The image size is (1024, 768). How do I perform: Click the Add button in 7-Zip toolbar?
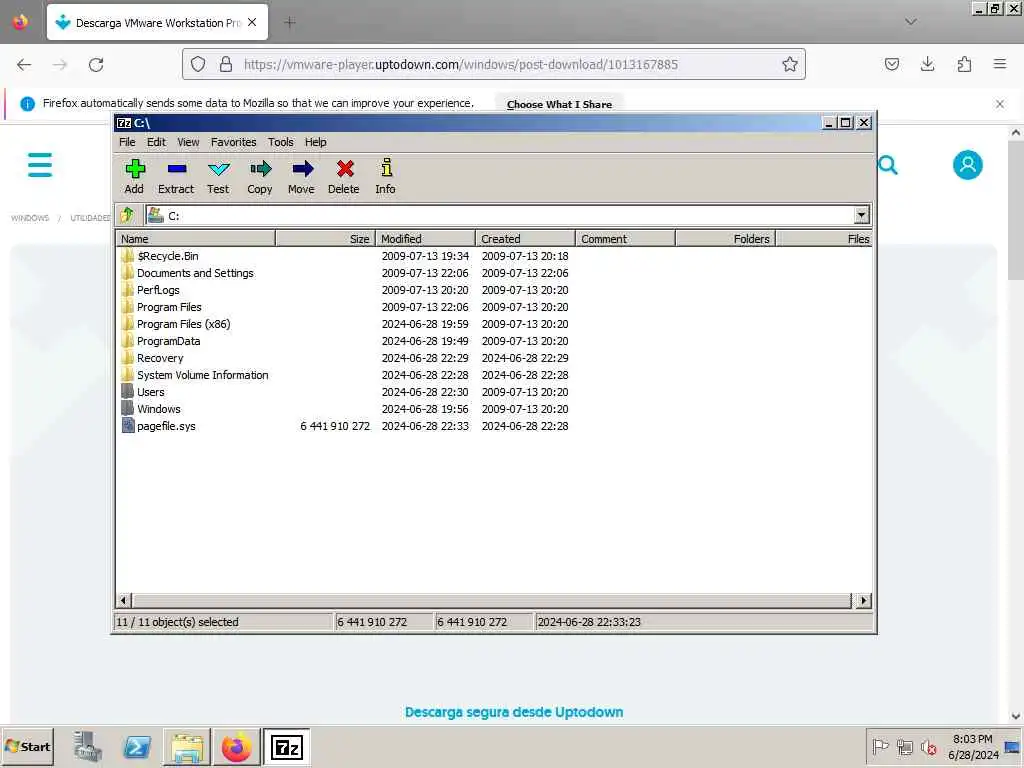pos(135,176)
